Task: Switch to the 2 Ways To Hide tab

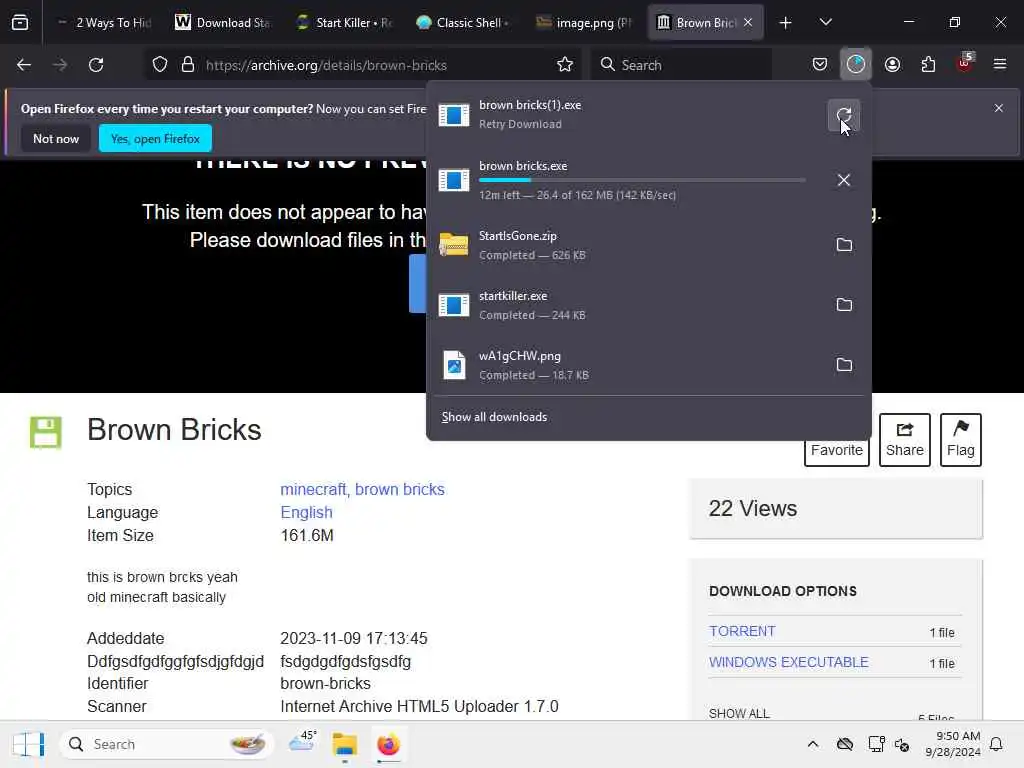Action: tap(104, 23)
